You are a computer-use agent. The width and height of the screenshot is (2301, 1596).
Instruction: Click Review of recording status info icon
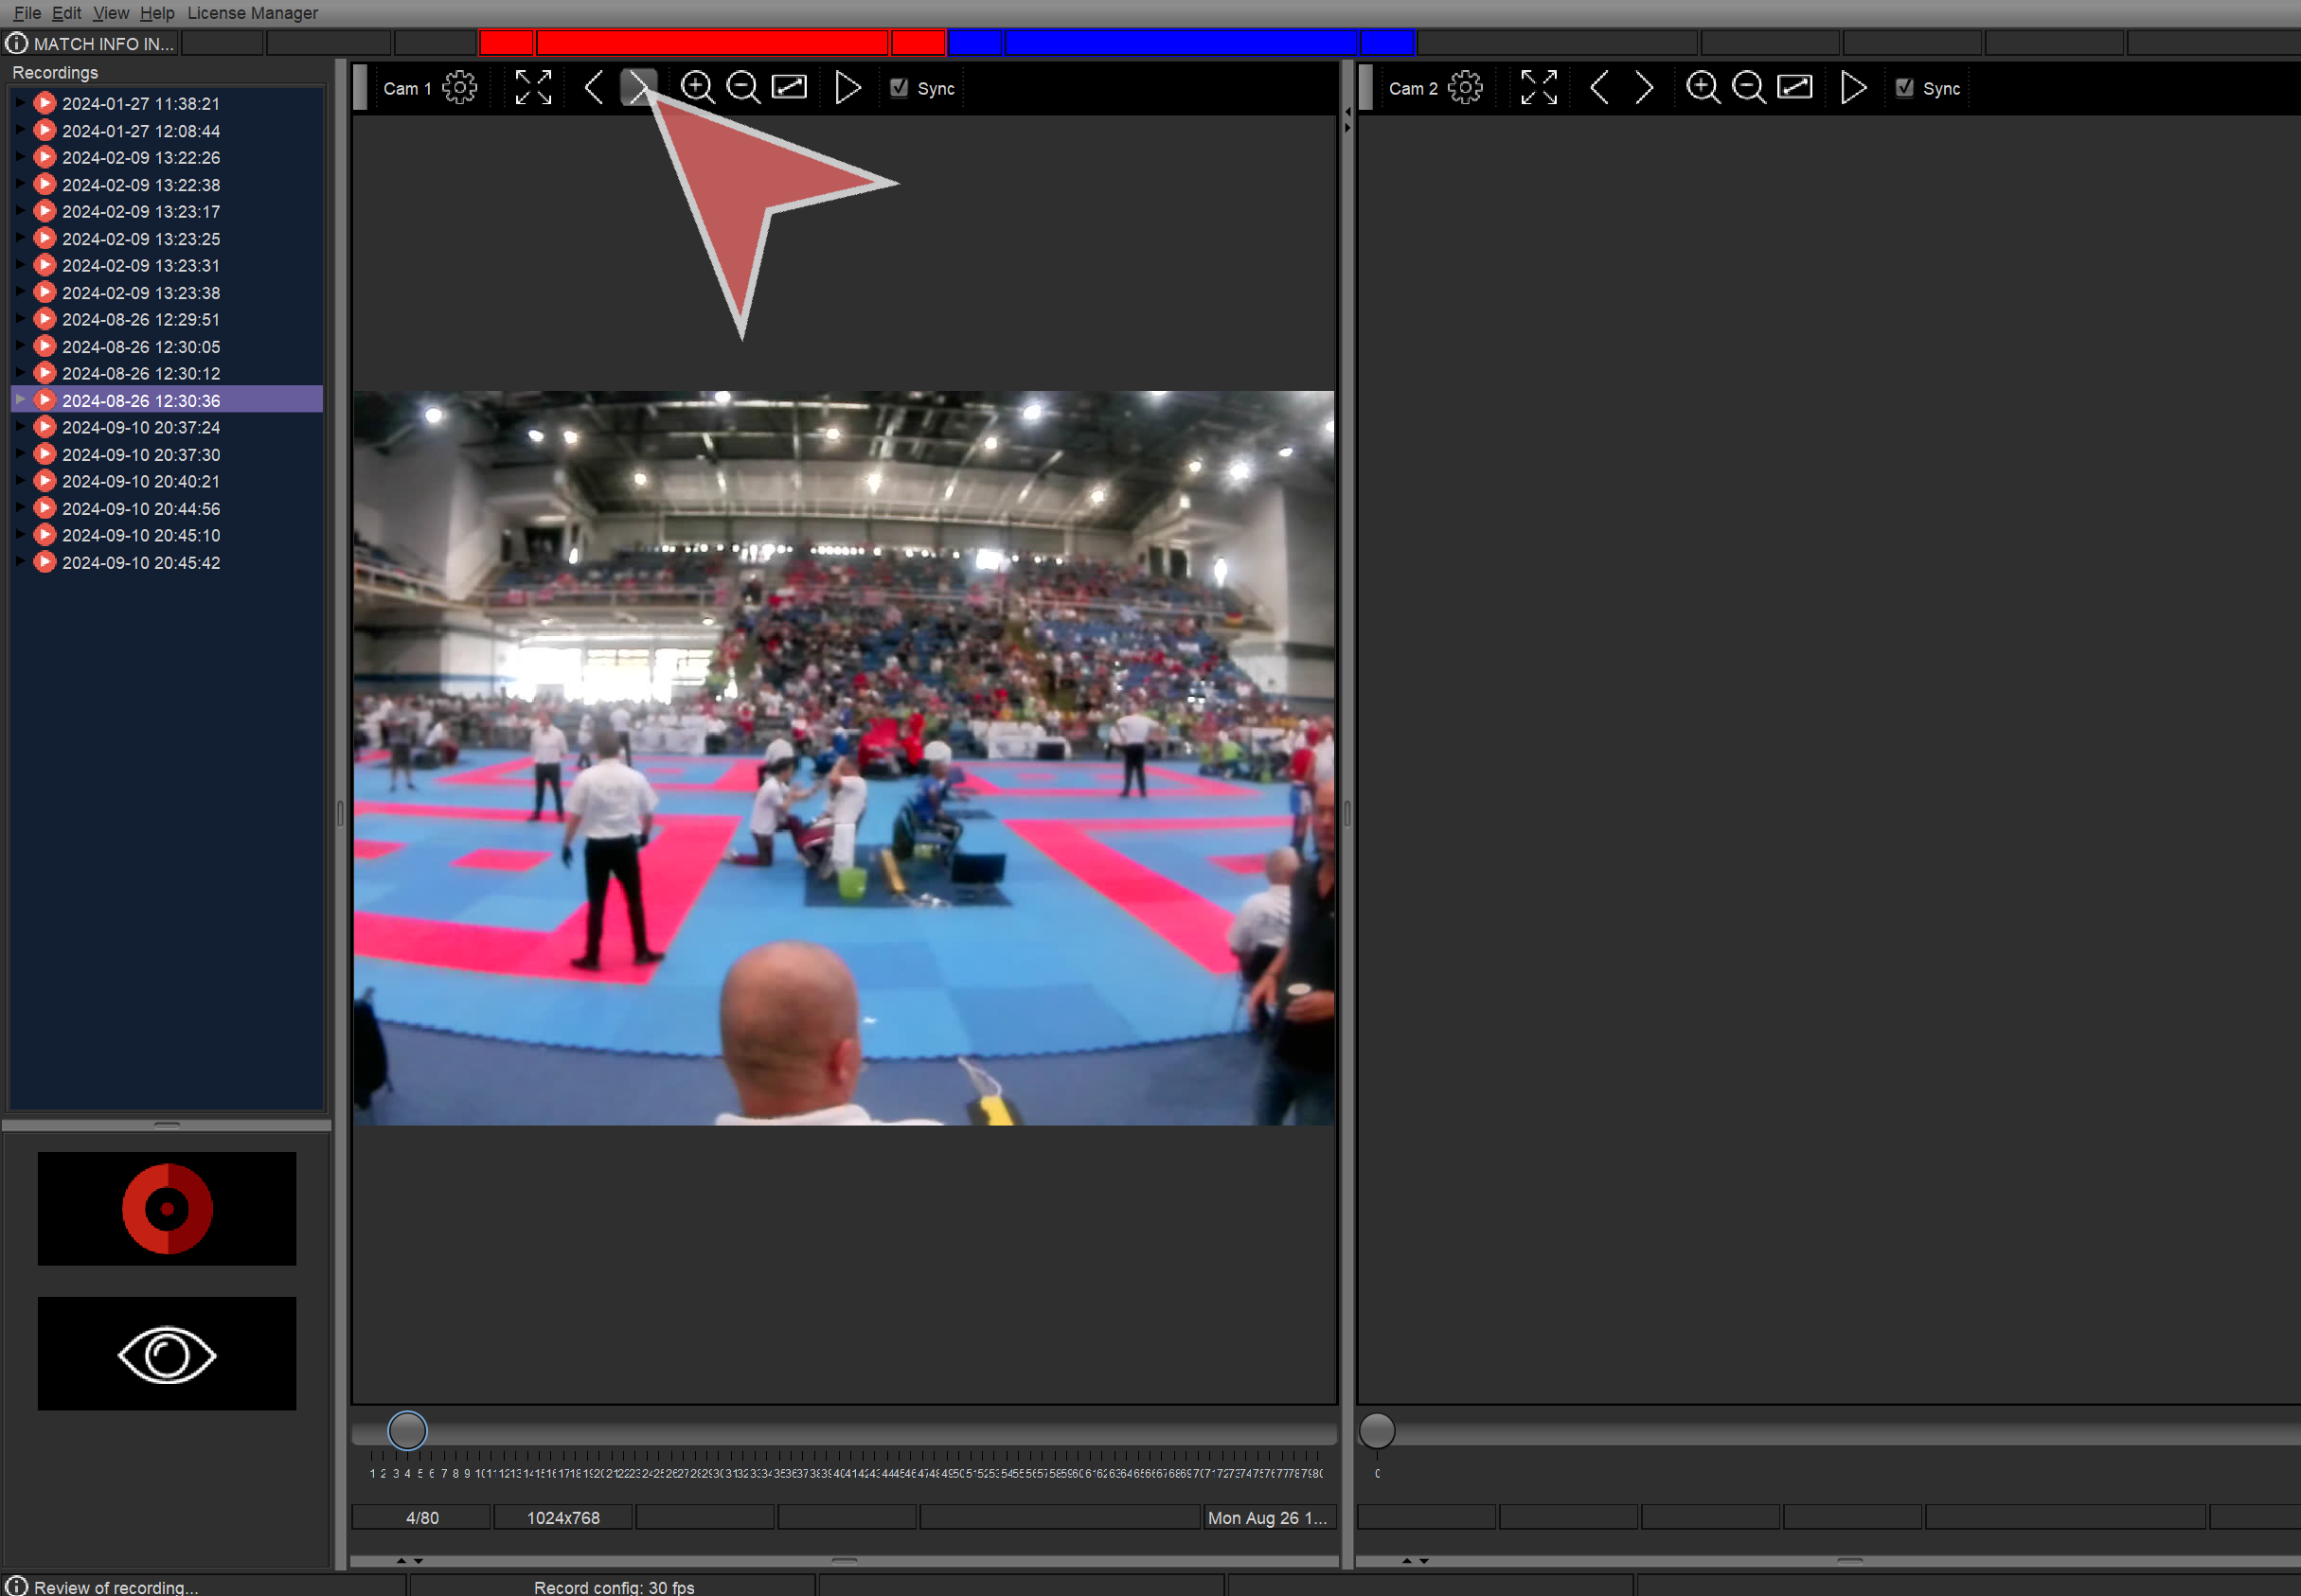(16, 1587)
